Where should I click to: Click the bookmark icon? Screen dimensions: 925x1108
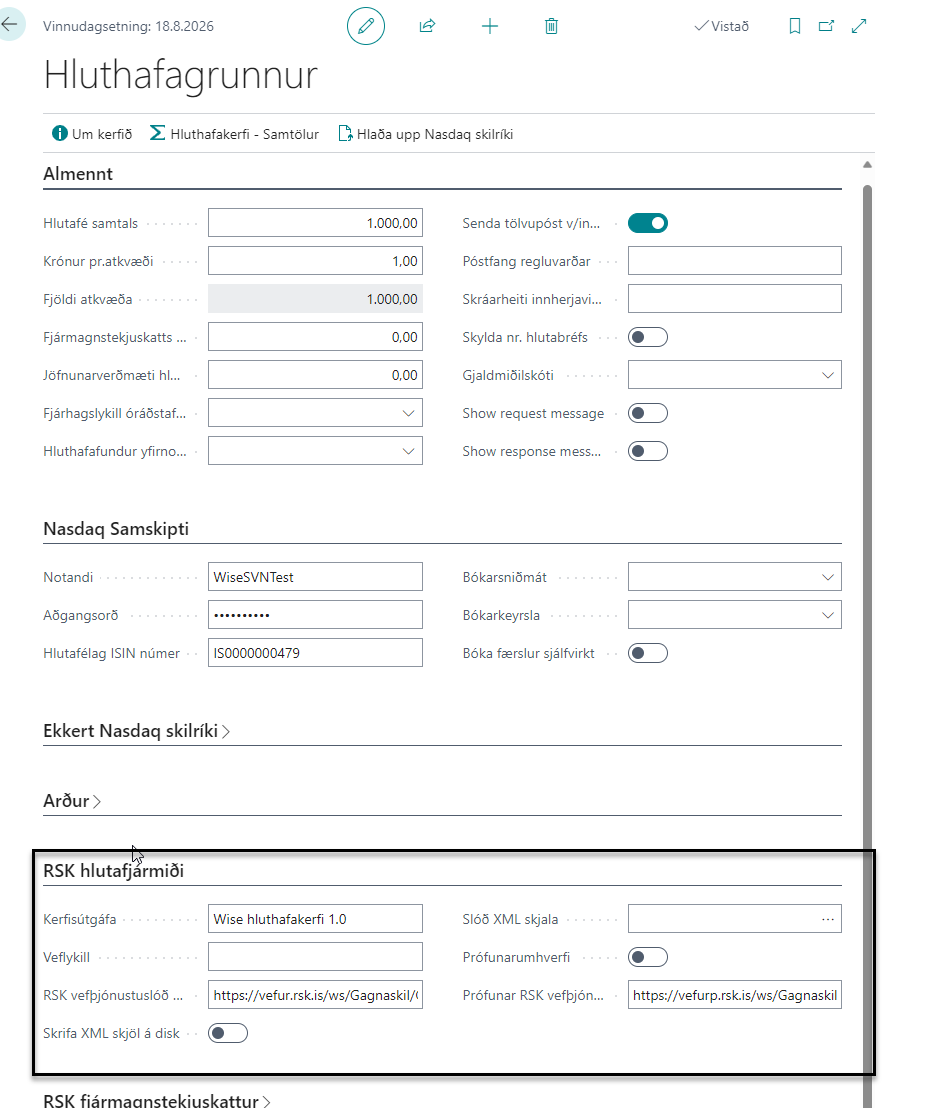pos(795,27)
